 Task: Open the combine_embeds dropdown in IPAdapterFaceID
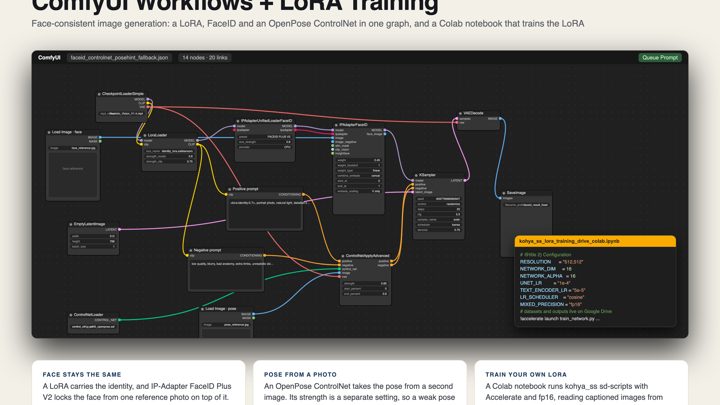(x=359, y=175)
